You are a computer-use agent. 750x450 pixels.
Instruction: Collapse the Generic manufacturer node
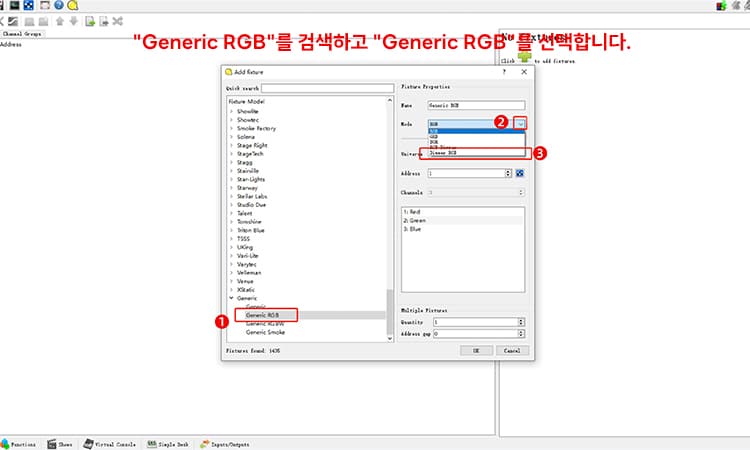point(232,298)
